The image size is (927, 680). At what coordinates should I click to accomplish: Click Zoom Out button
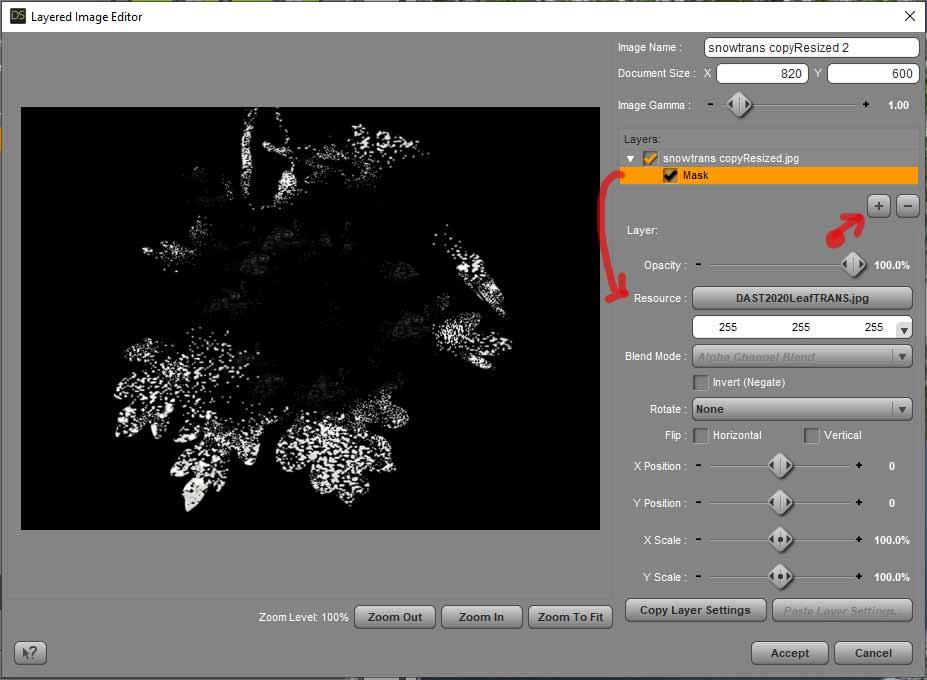pyautogui.click(x=395, y=617)
